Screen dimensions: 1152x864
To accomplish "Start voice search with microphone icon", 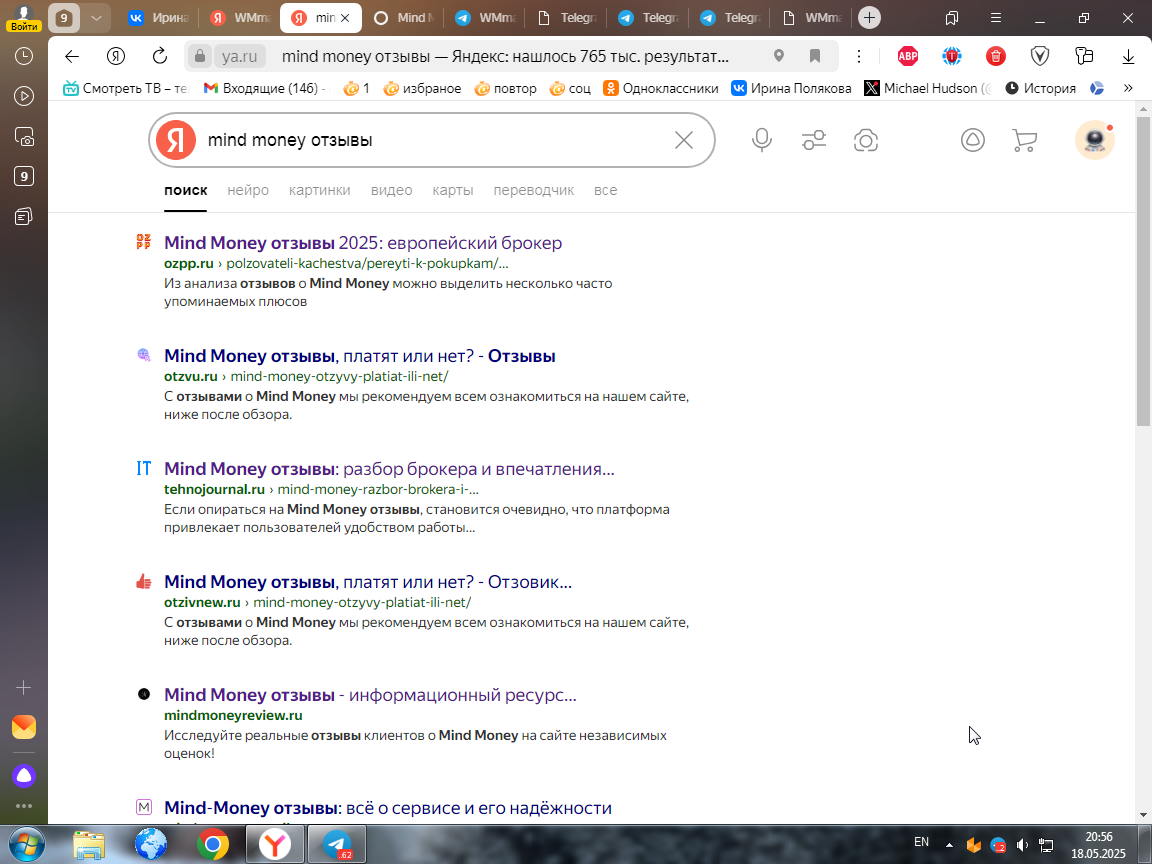I will (762, 140).
